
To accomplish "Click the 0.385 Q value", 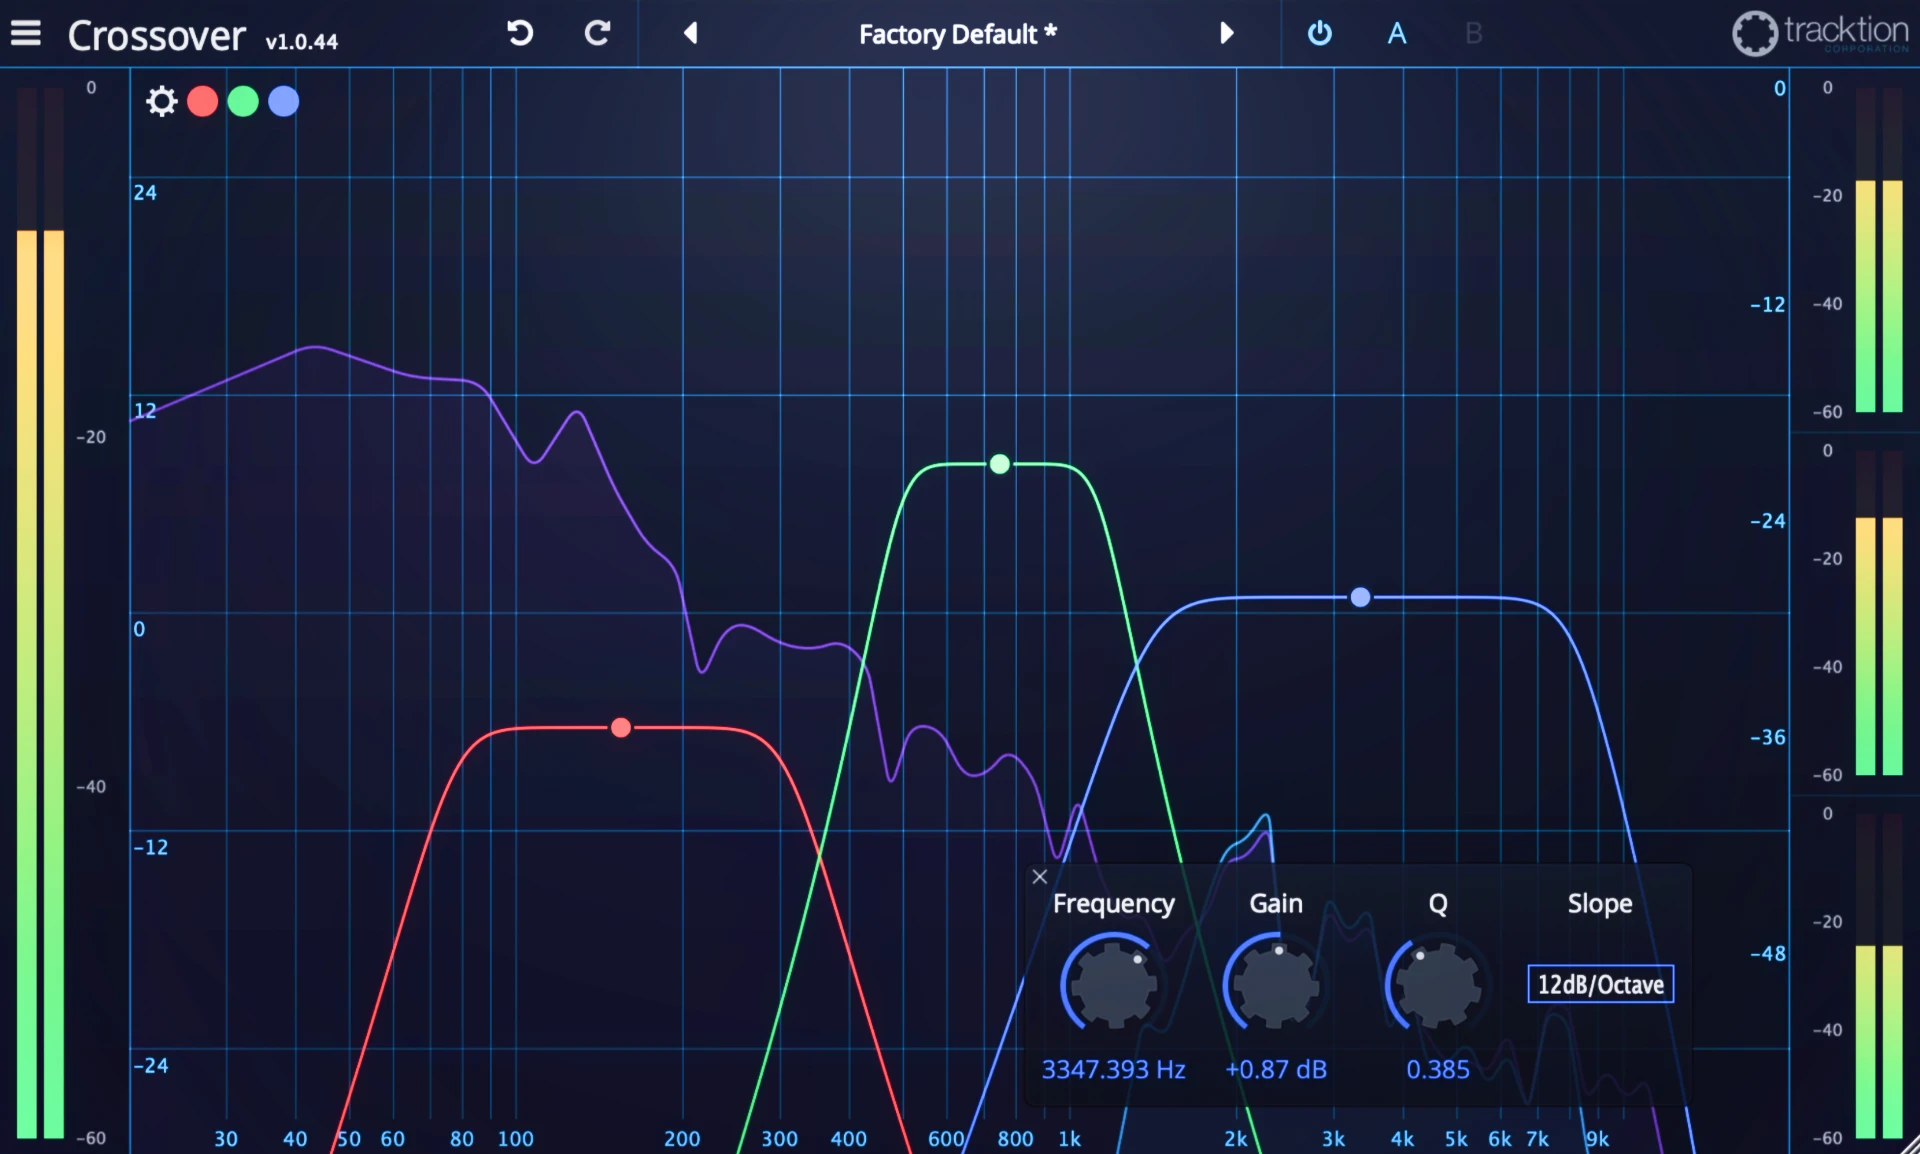I will [1438, 1069].
